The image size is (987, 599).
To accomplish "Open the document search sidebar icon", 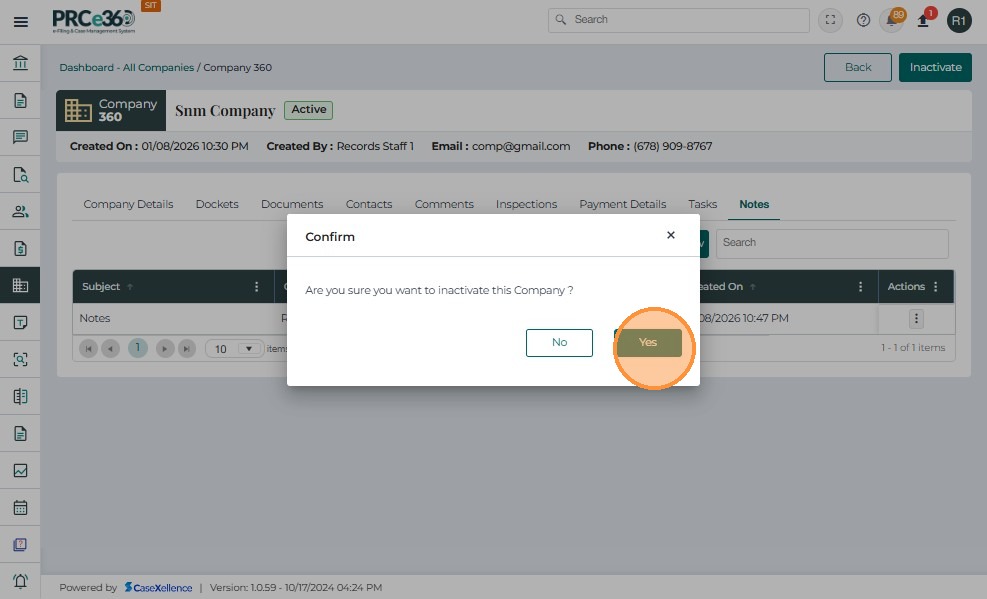I will 20,174.
